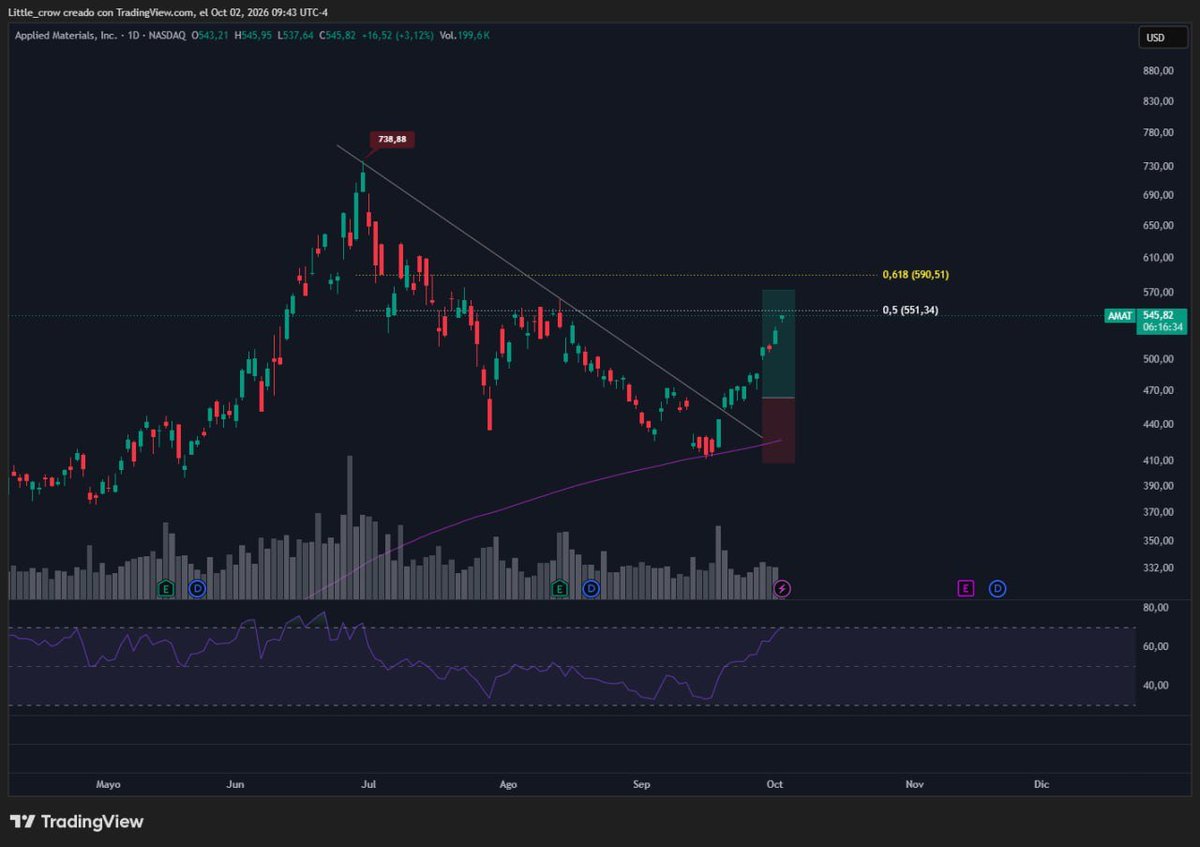1200x847 pixels.
Task: Click the 880,00 price axis label
Action: click(1158, 71)
